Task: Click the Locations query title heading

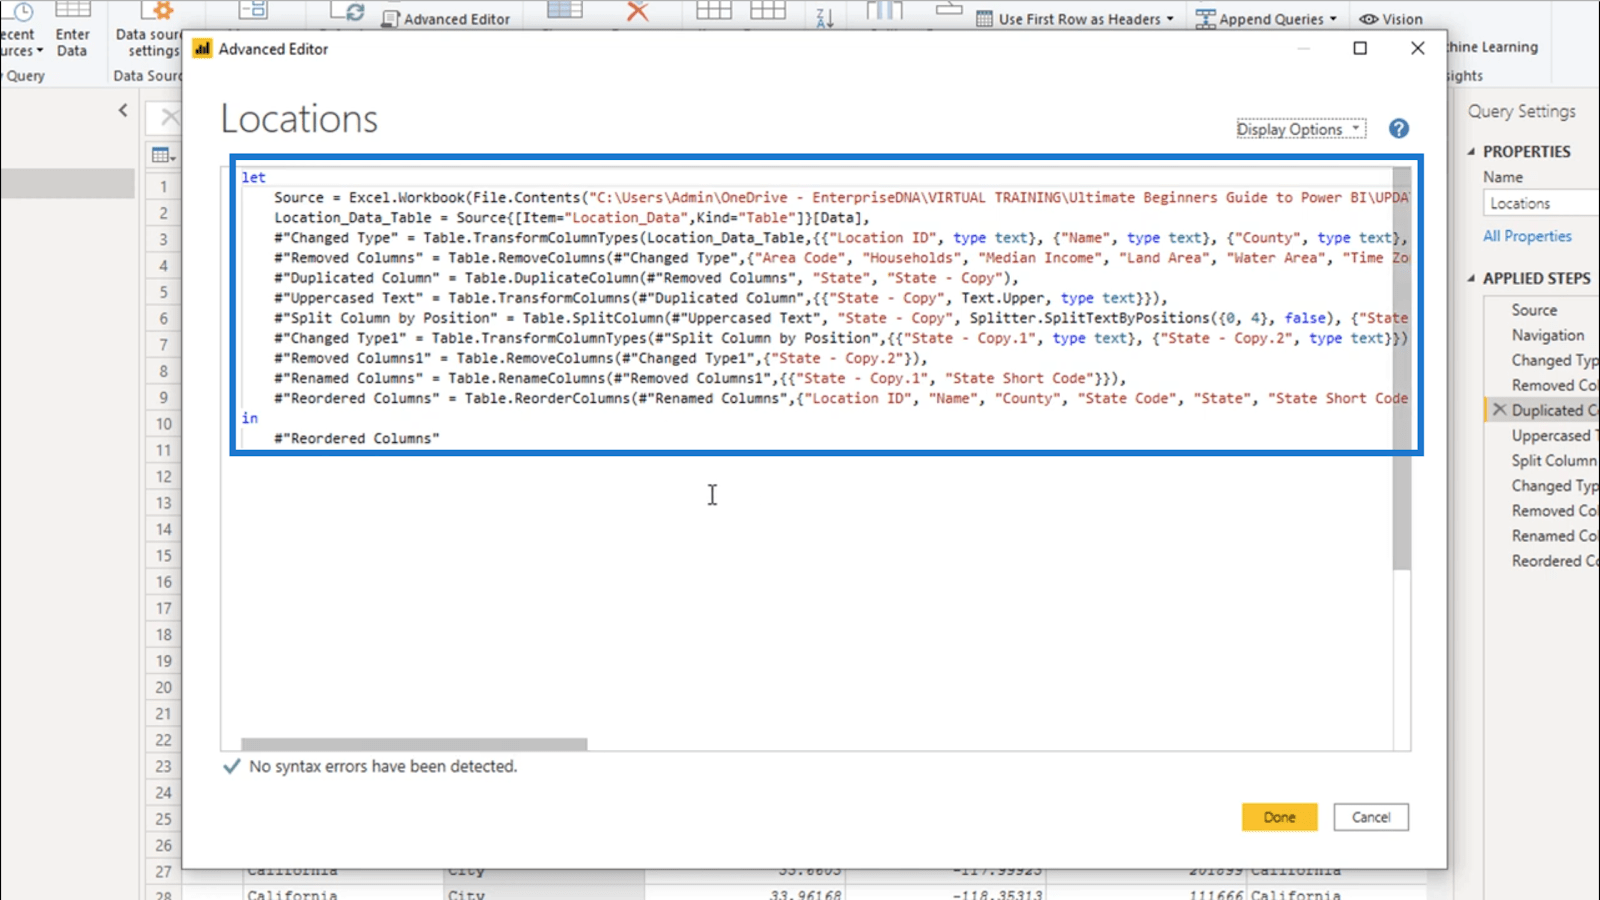Action: pos(299,119)
